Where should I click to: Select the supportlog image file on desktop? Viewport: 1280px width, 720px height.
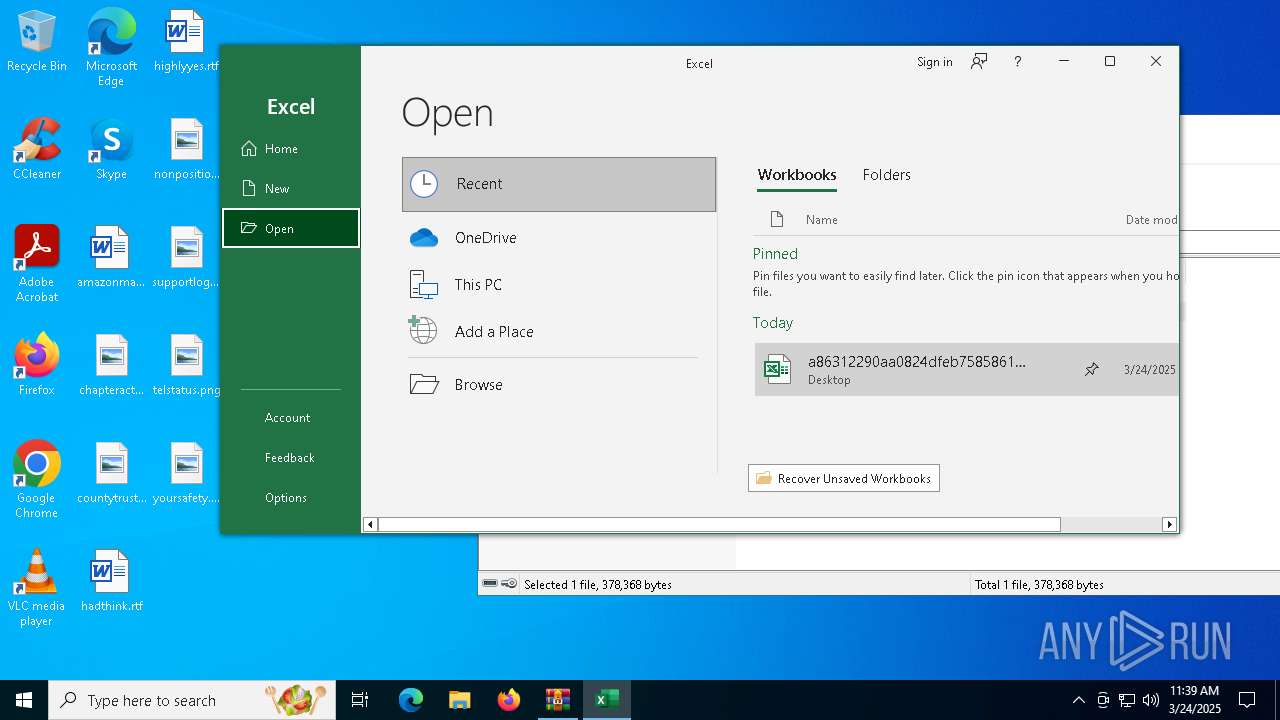186,258
